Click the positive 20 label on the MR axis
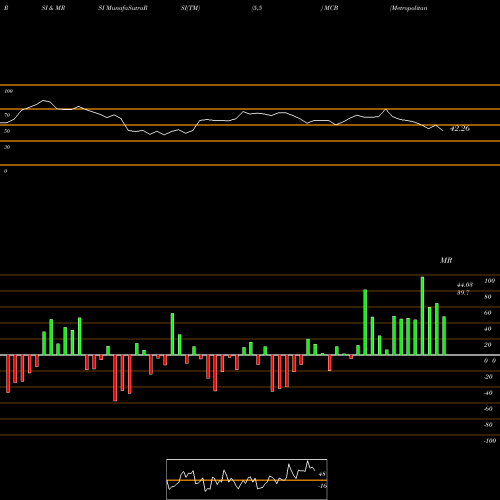This screenshot has height=500, width=500. point(487,345)
